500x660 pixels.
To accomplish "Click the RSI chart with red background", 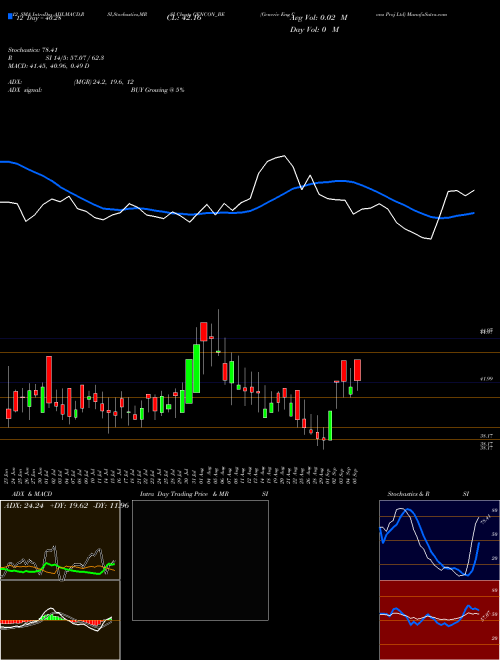I will [439, 620].
